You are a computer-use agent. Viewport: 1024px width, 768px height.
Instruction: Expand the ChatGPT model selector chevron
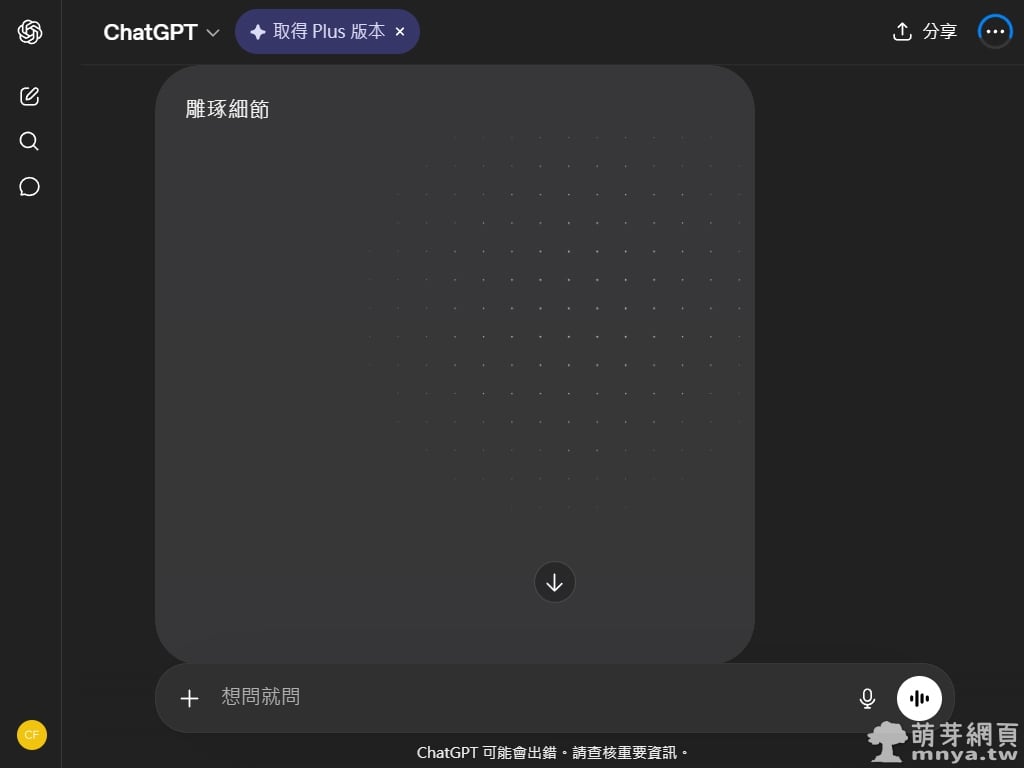(212, 33)
